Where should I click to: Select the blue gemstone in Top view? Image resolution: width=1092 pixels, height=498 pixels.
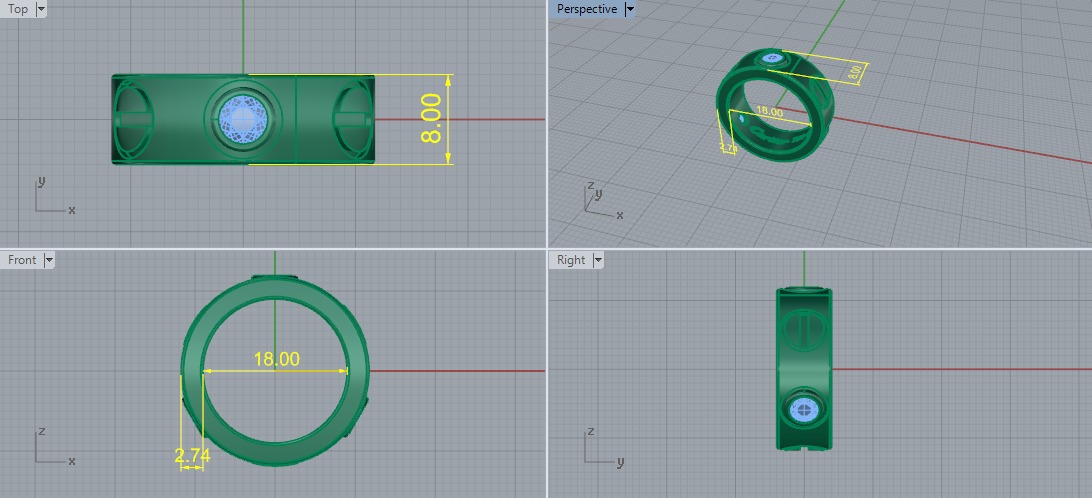(243, 119)
